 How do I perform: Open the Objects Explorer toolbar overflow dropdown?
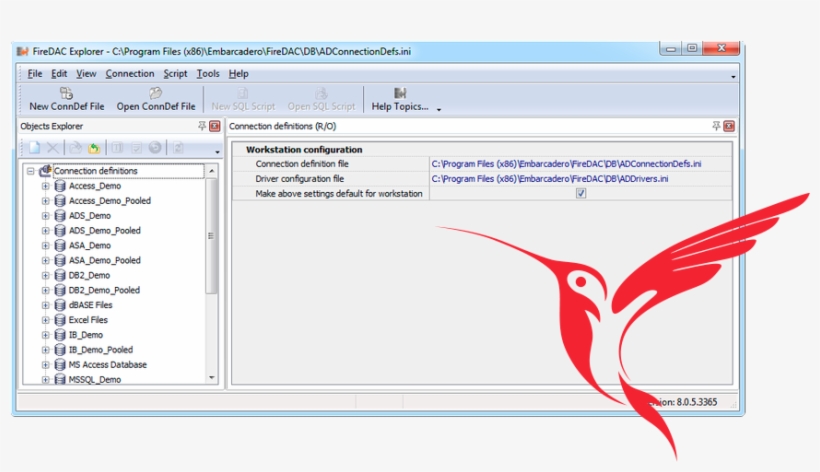(217, 152)
